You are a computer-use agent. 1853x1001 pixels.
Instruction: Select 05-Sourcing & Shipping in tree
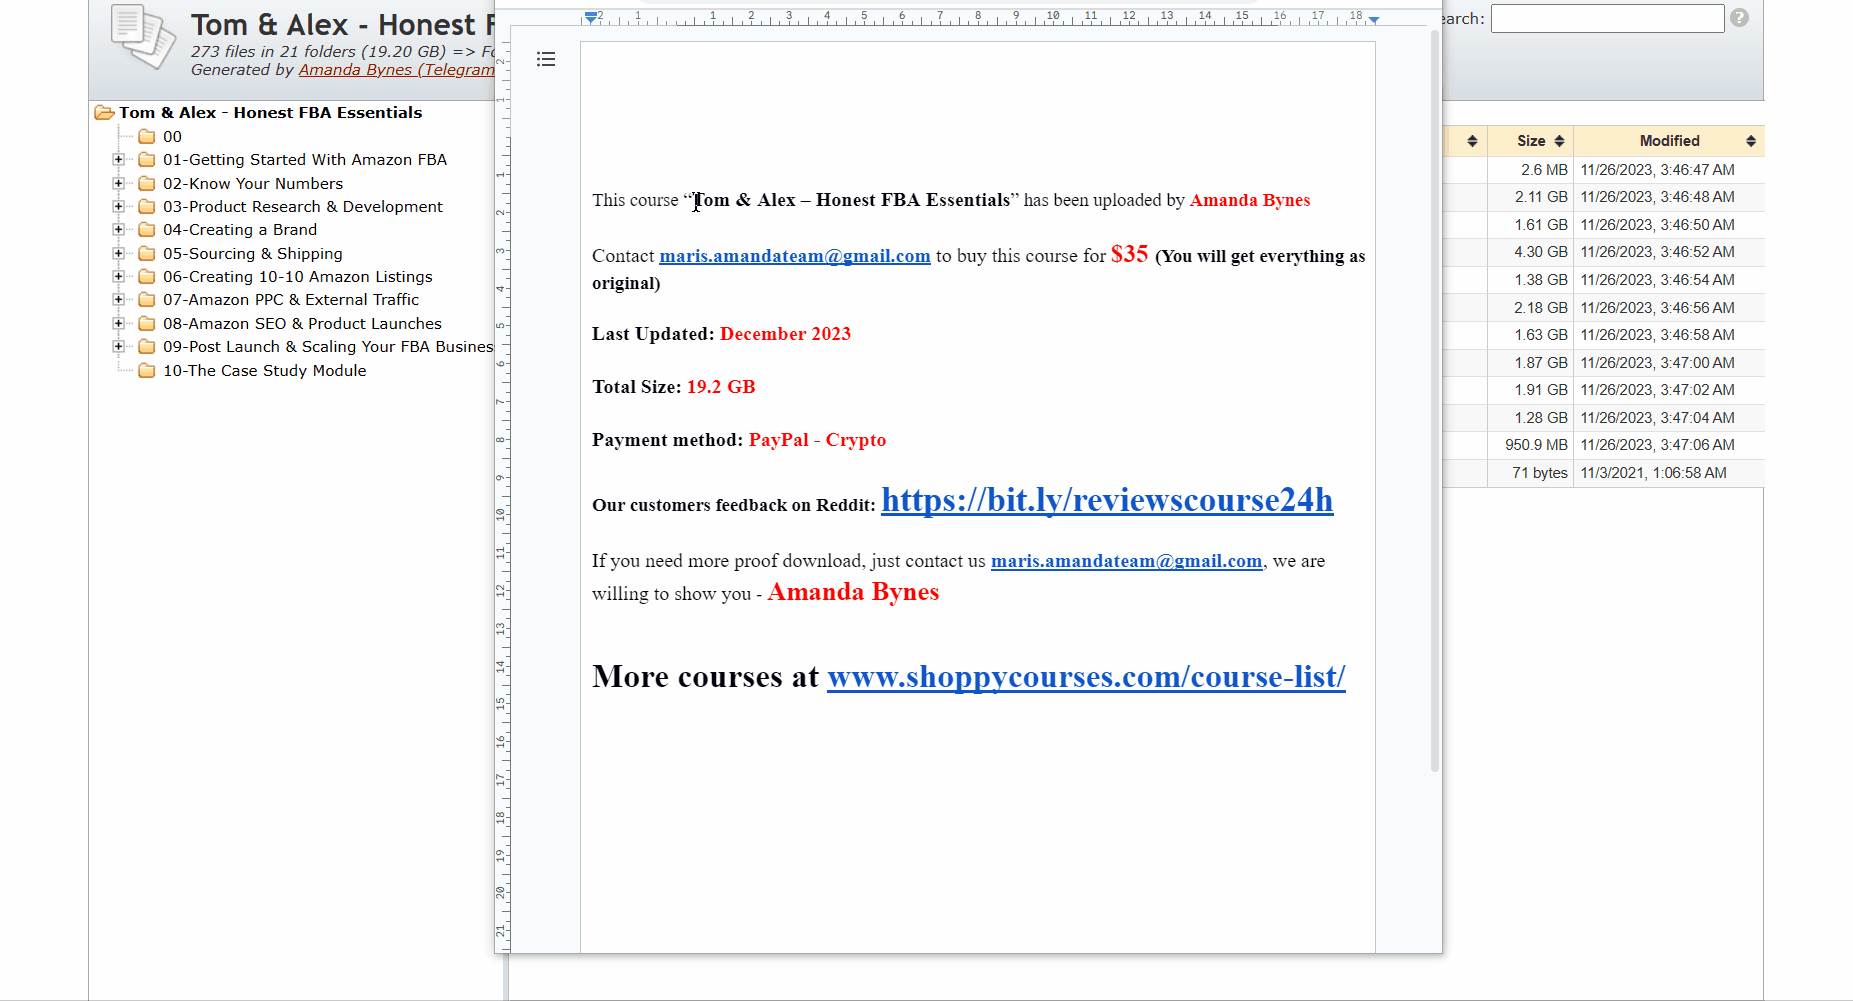click(x=252, y=254)
